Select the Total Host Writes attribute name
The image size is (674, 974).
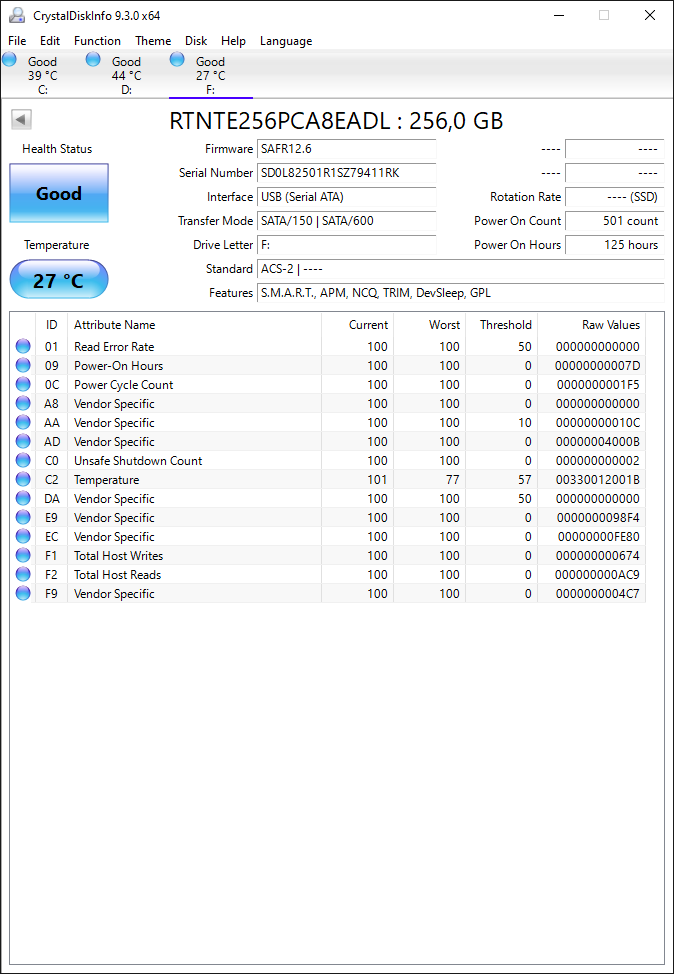pyautogui.click(x=118, y=555)
